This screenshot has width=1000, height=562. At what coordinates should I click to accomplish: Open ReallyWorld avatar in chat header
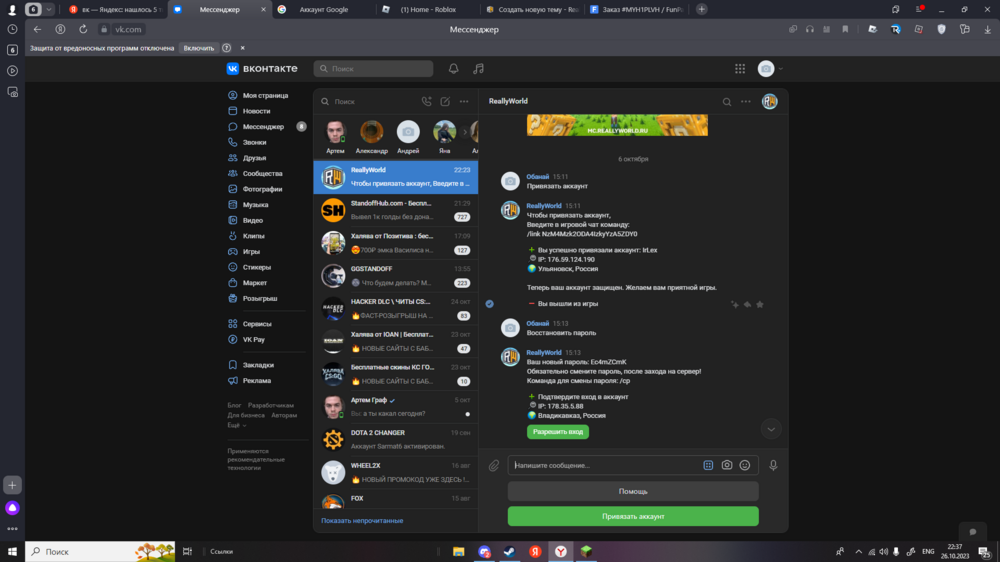coord(770,101)
